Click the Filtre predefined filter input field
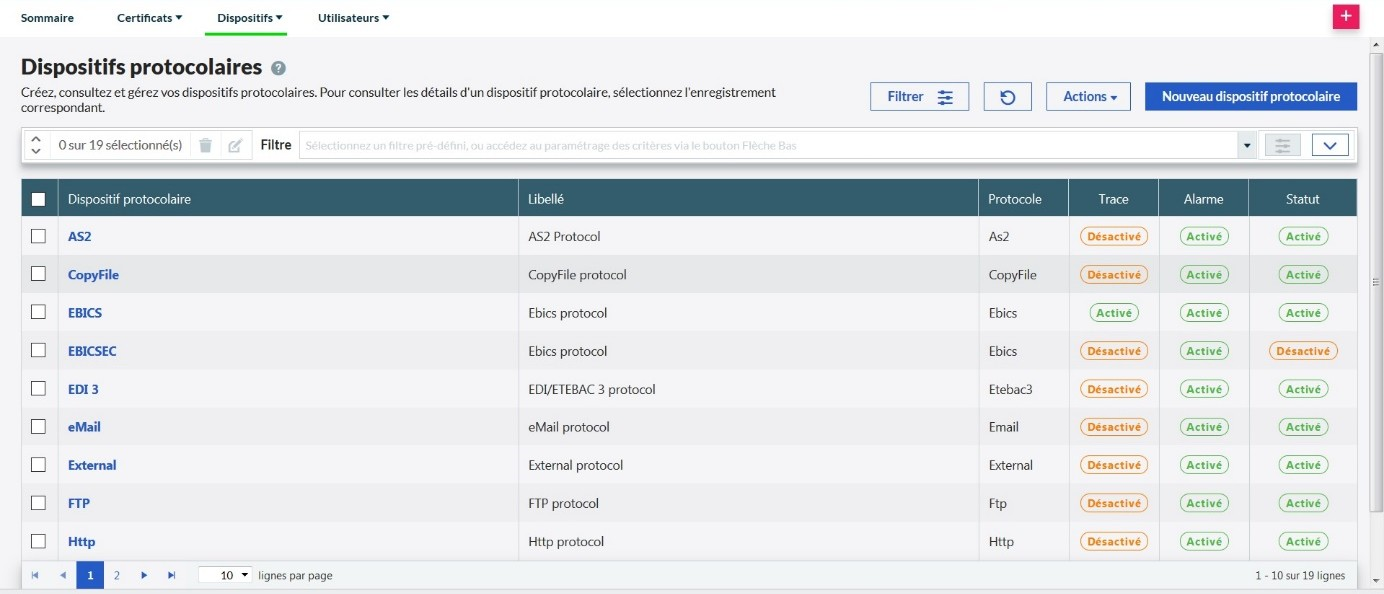Image resolution: width=1384 pixels, height=594 pixels. point(768,145)
